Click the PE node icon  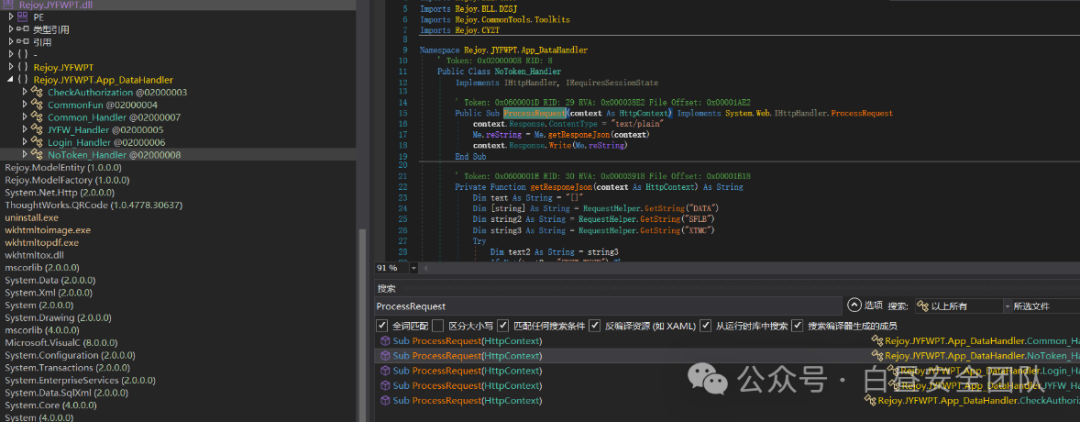pyautogui.click(x=23, y=17)
